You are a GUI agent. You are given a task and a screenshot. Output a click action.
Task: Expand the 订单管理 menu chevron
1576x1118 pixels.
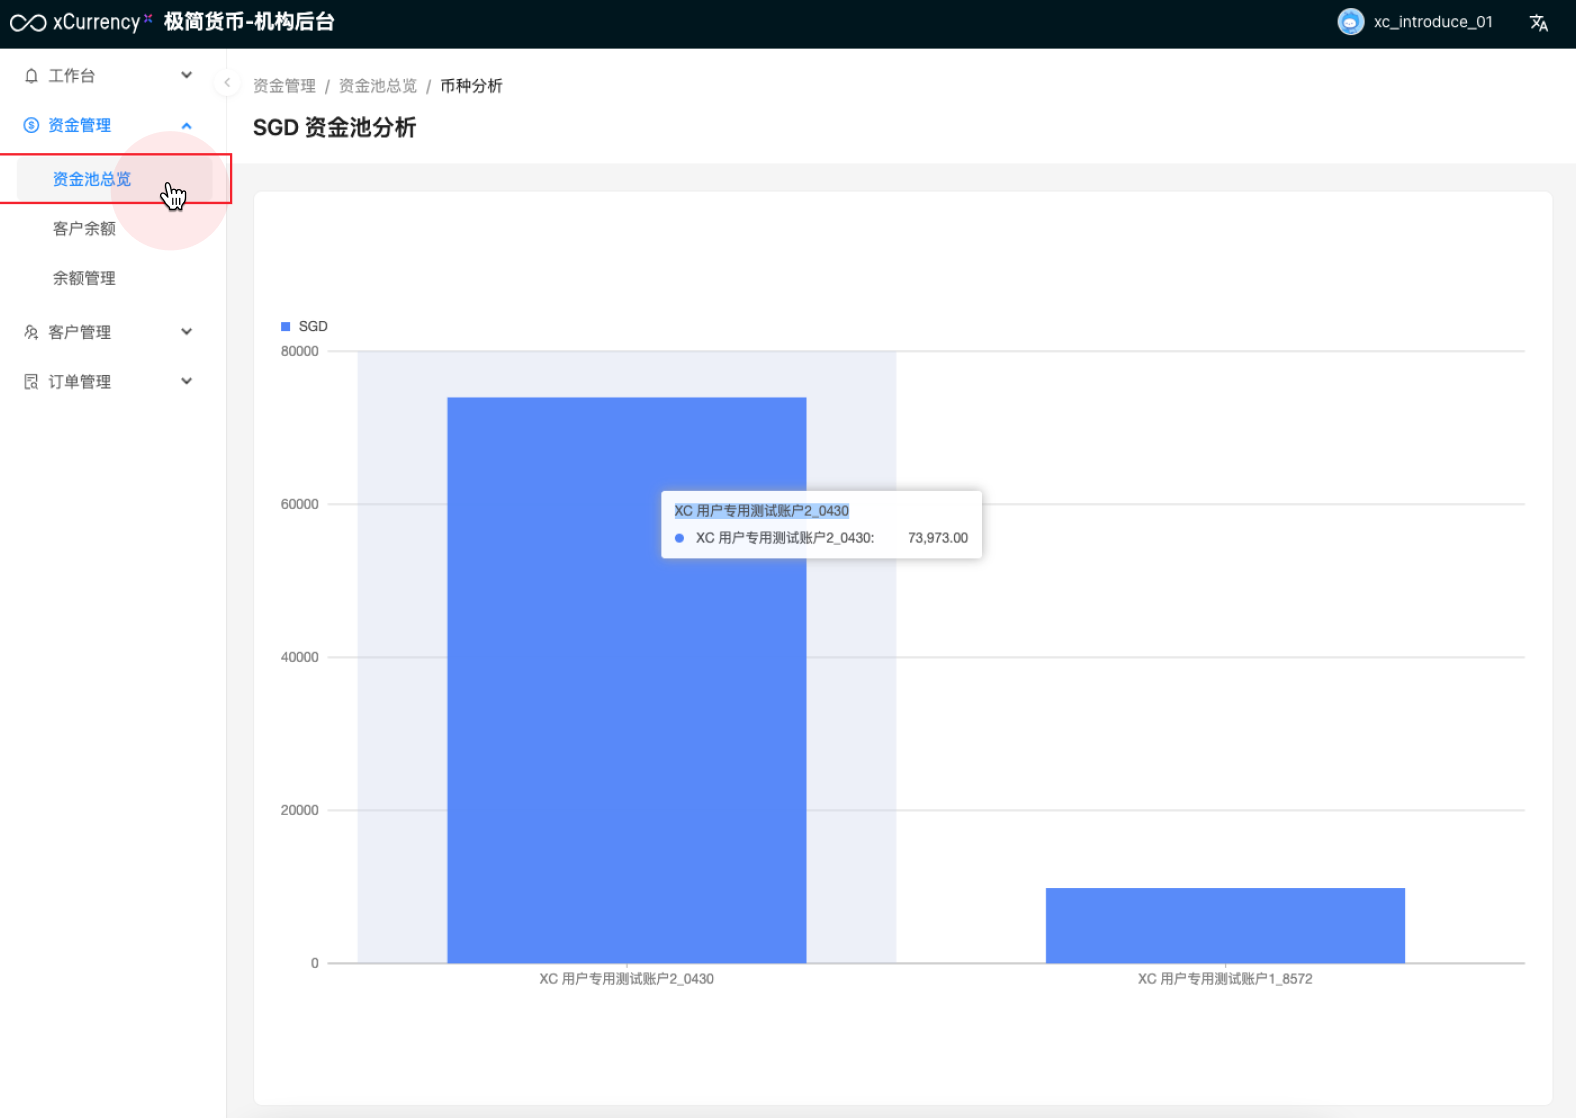pos(186,381)
